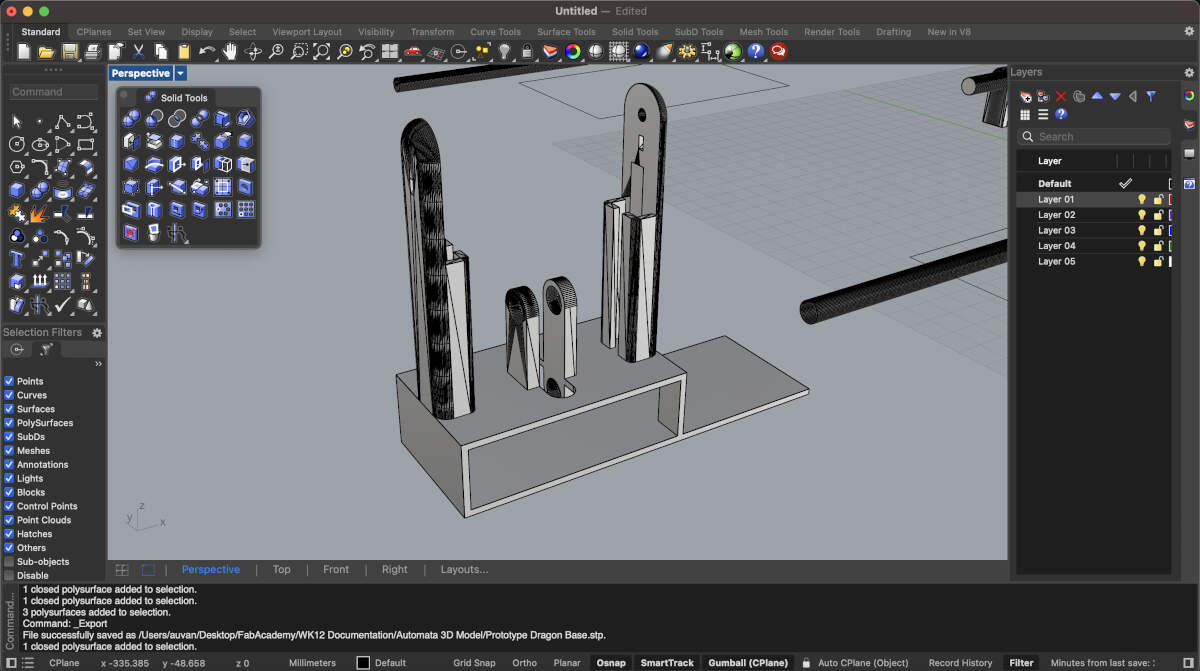Click Layer 01 red color swatch
Screen dimensions: 1200x671
pyautogui.click(x=1171, y=199)
